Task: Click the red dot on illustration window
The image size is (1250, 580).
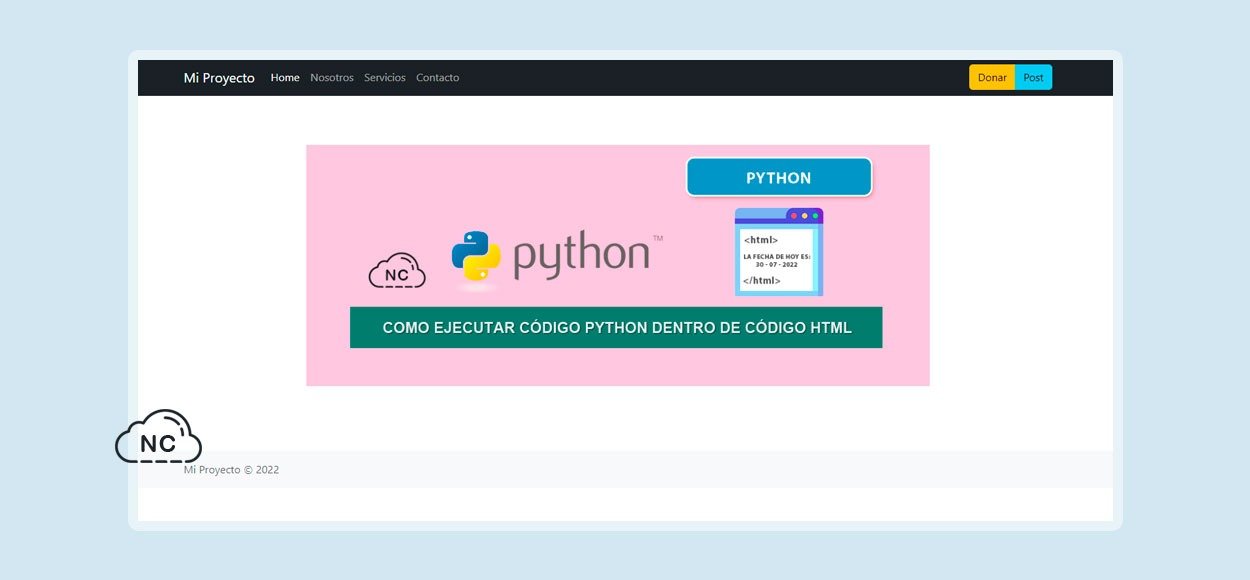Action: (794, 216)
